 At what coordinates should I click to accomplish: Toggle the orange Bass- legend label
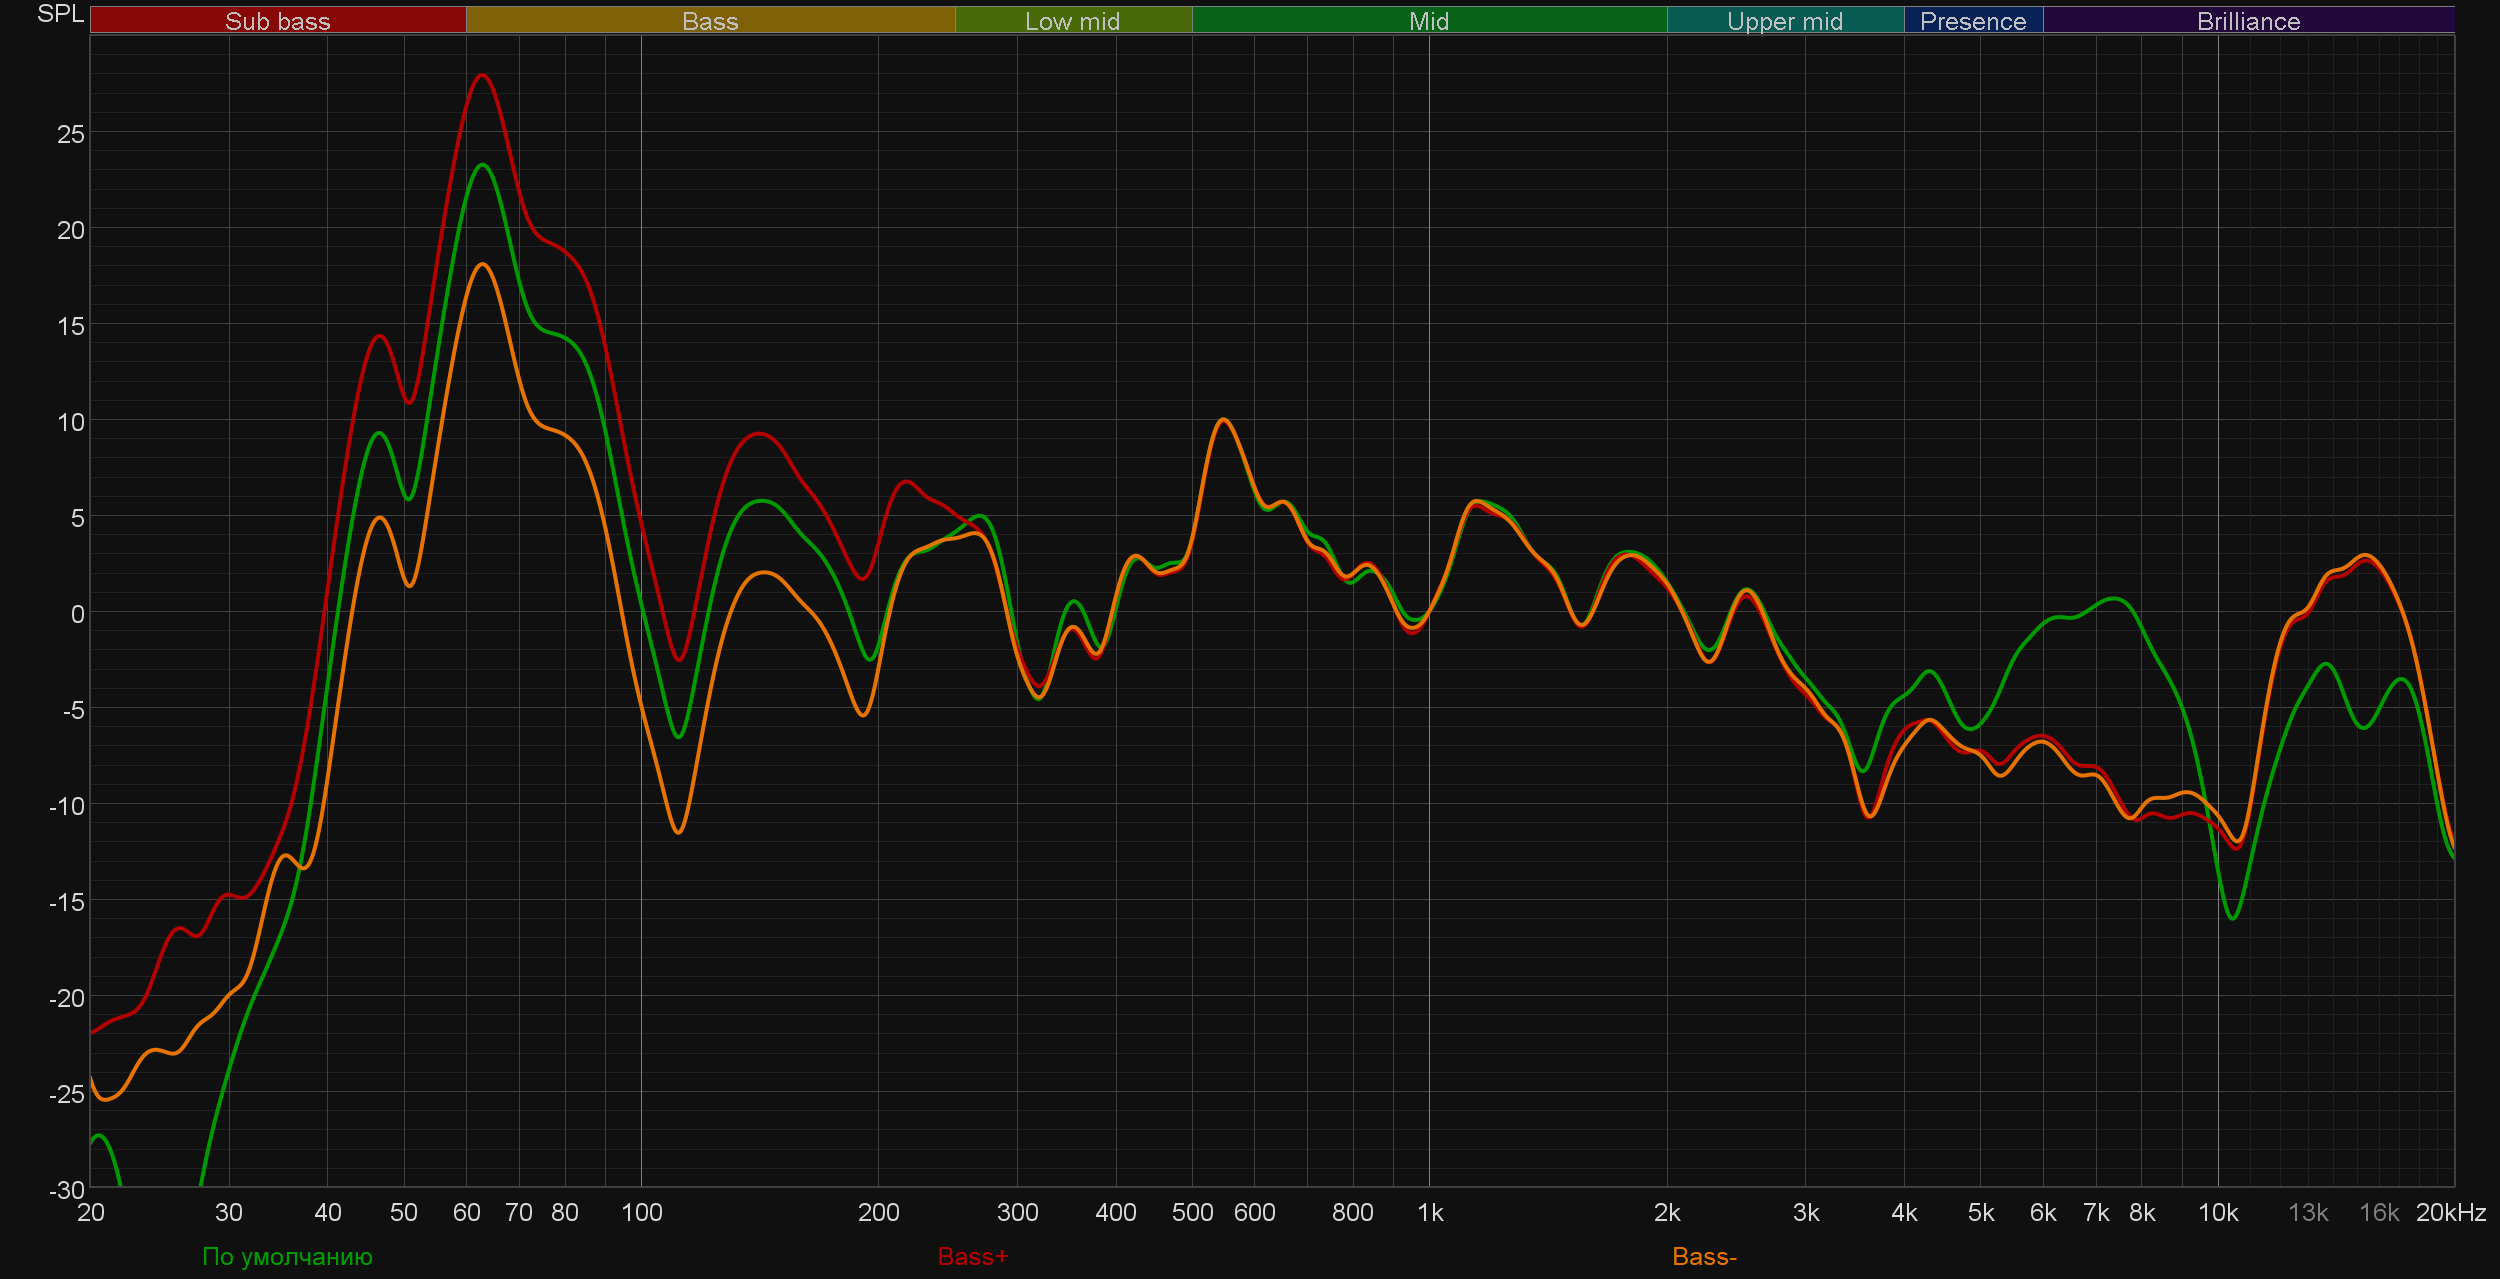point(1704,1256)
